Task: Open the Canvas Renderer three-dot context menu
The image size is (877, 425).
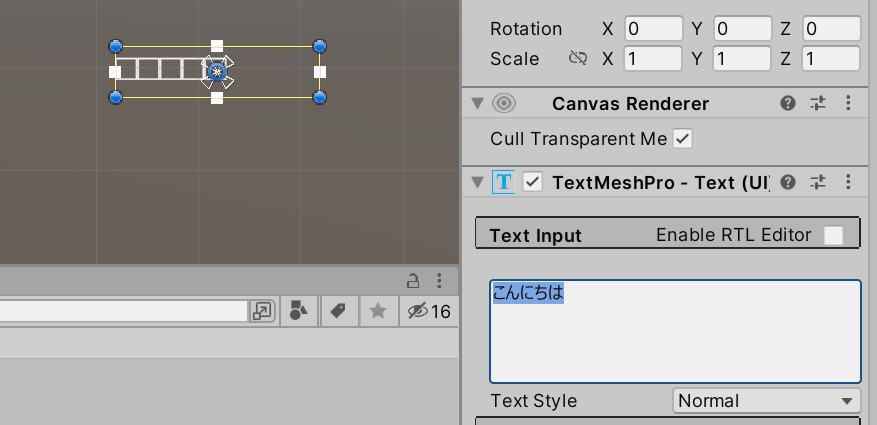Action: click(x=848, y=103)
